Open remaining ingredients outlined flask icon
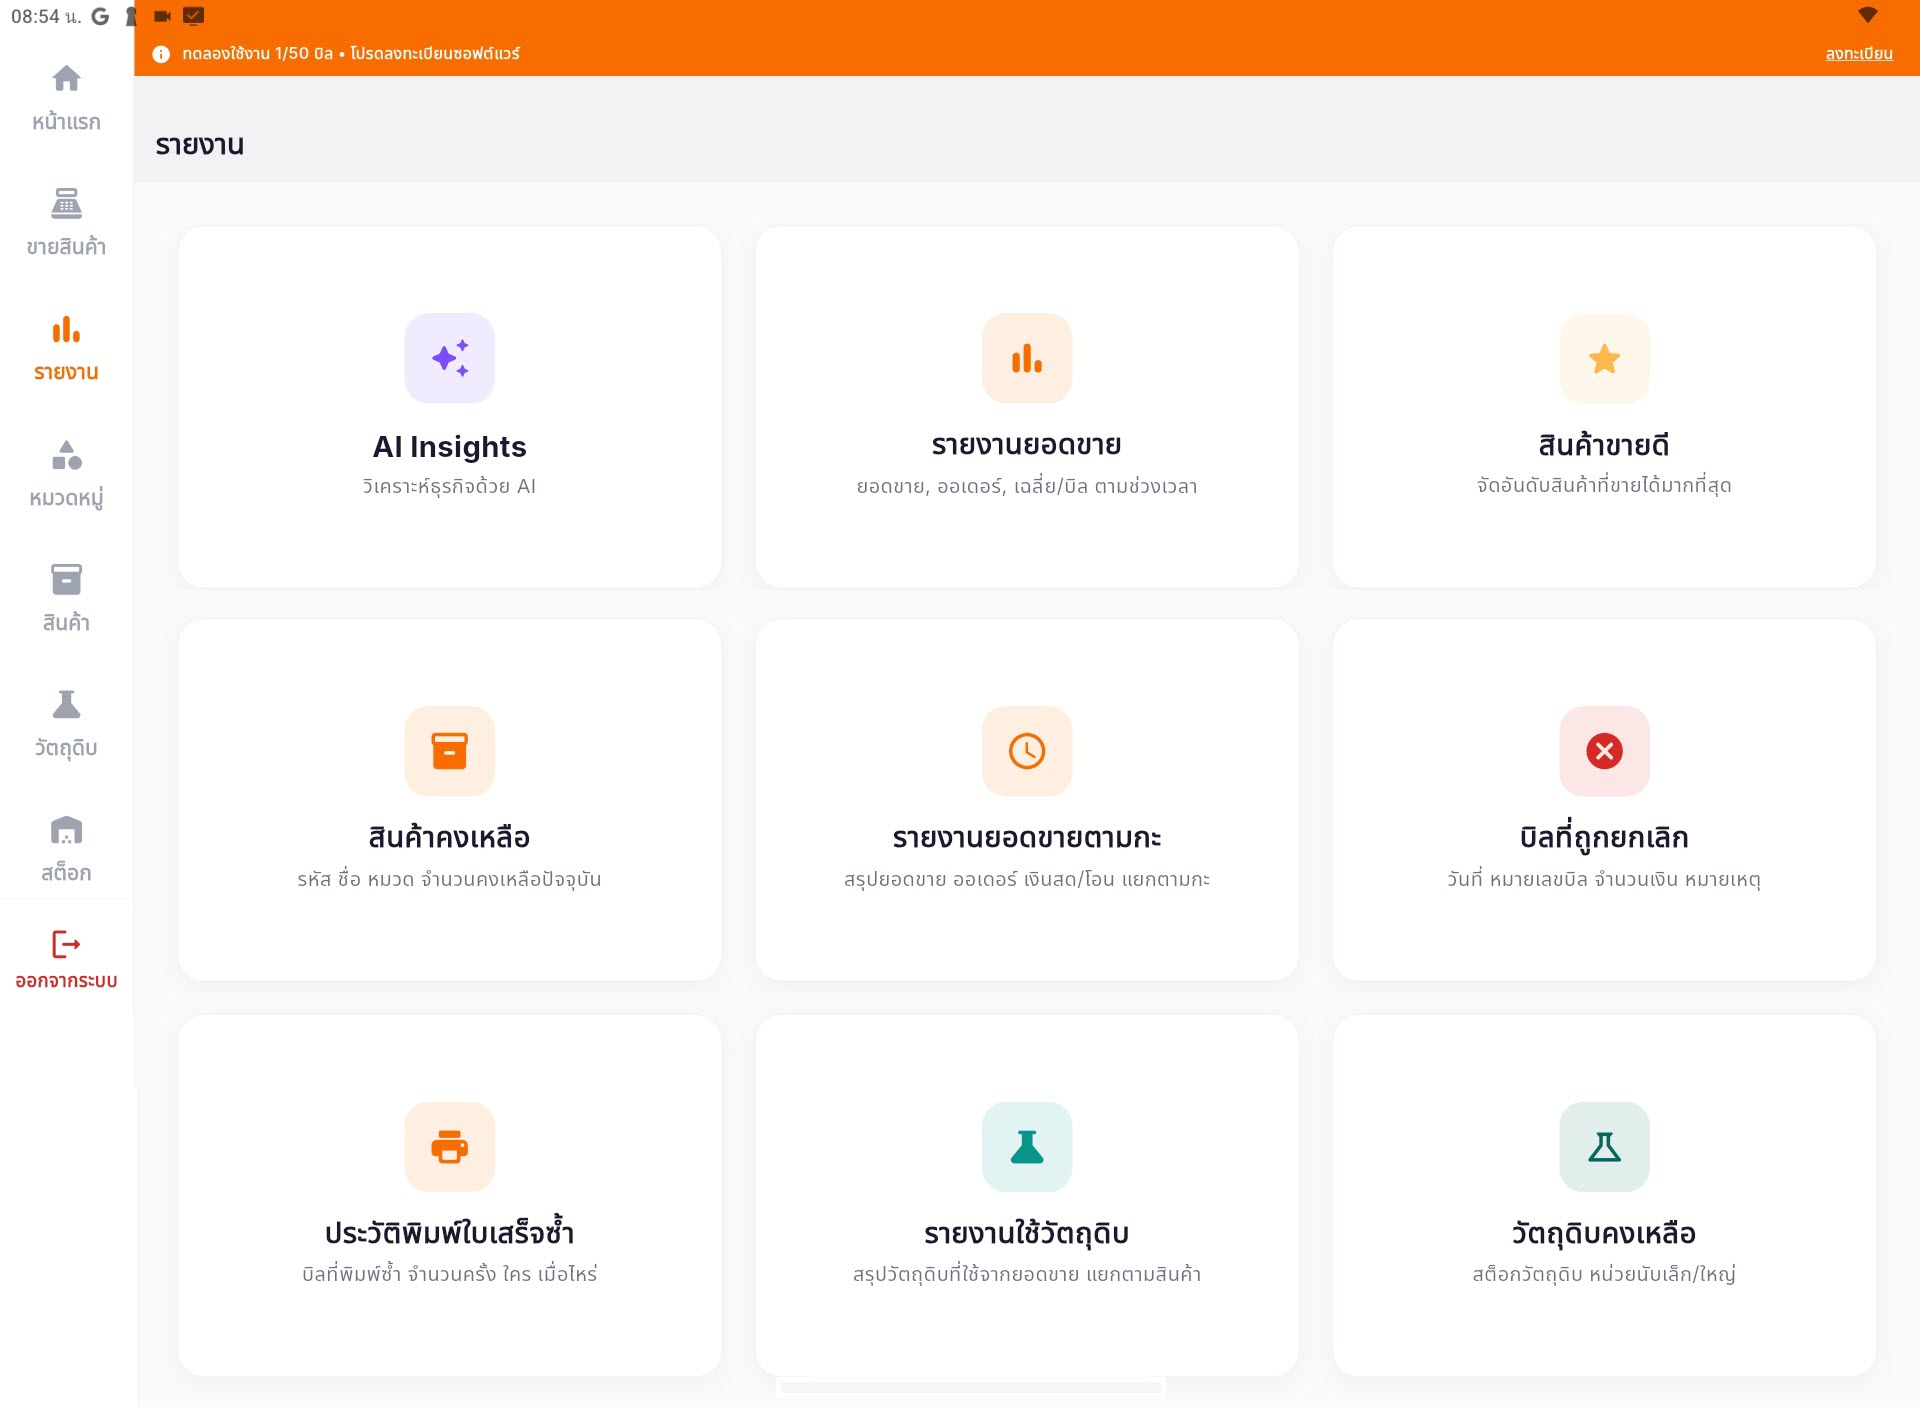The width and height of the screenshot is (1920, 1407). coord(1603,1146)
